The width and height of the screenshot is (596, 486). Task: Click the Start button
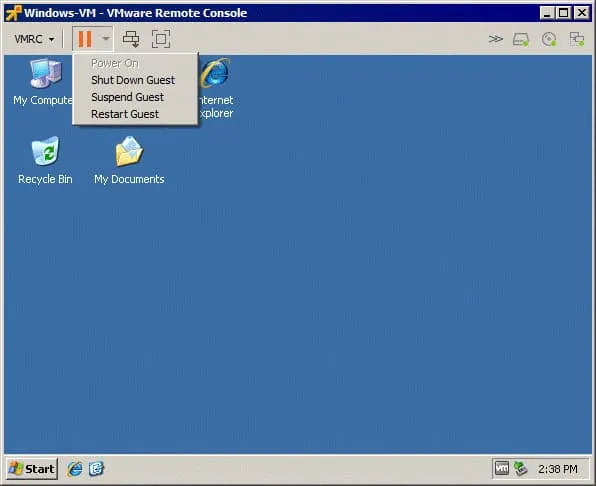pos(32,469)
